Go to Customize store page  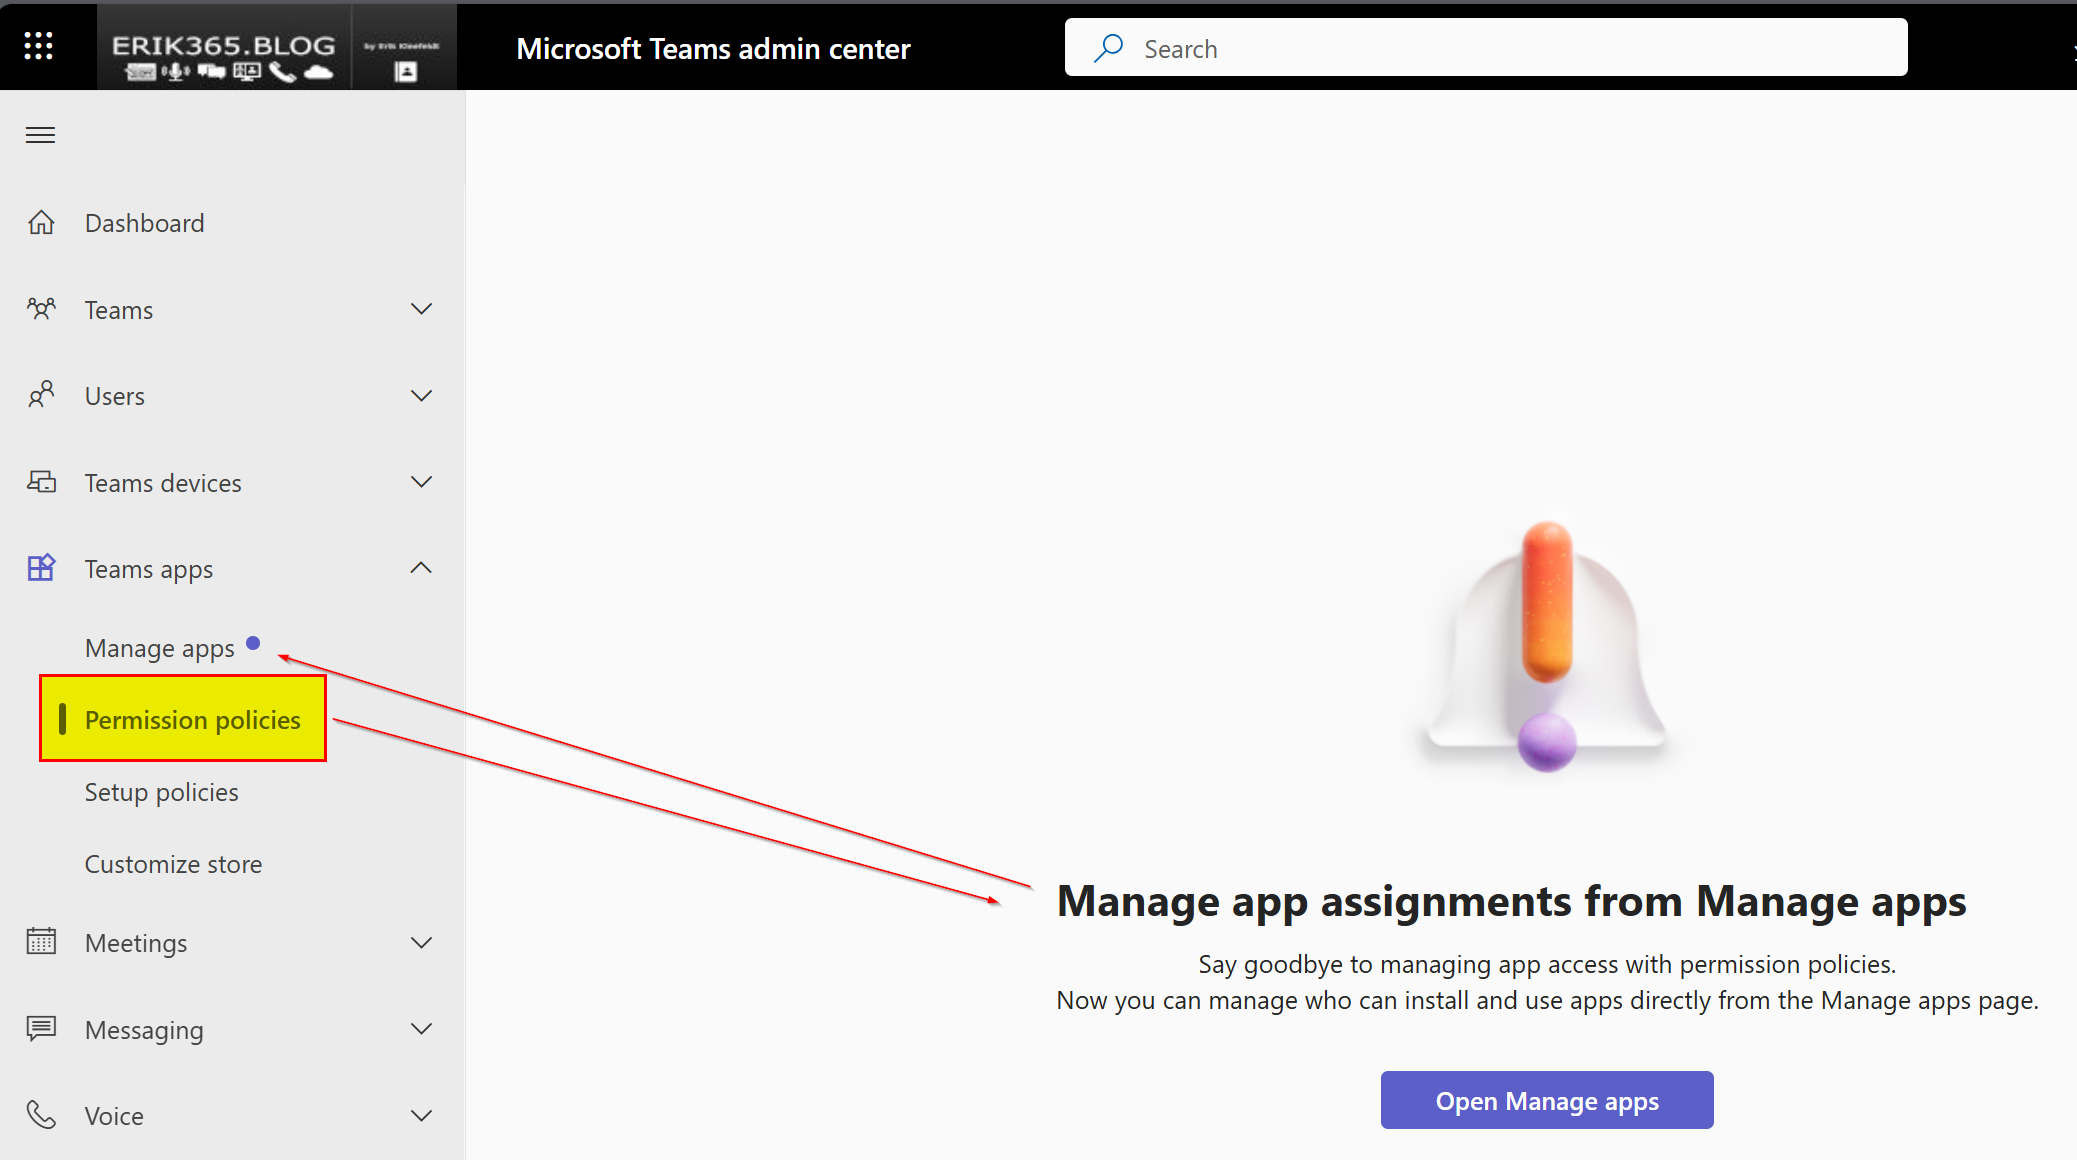coord(173,864)
